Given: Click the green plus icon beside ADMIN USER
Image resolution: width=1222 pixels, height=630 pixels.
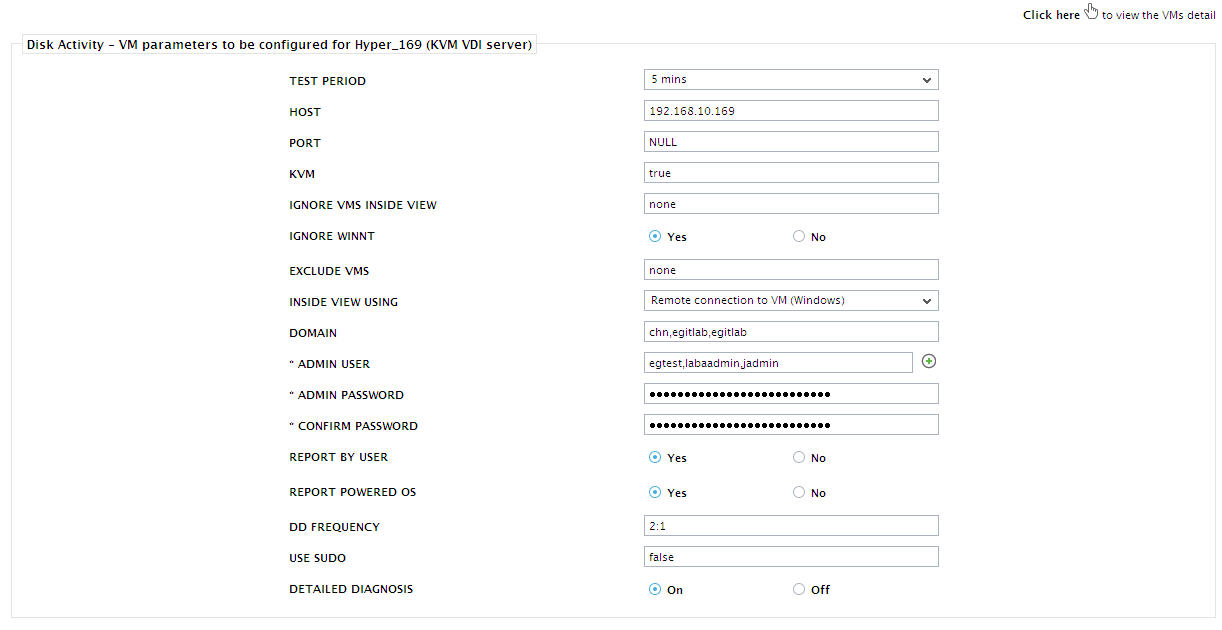Looking at the screenshot, I should tap(929, 362).
